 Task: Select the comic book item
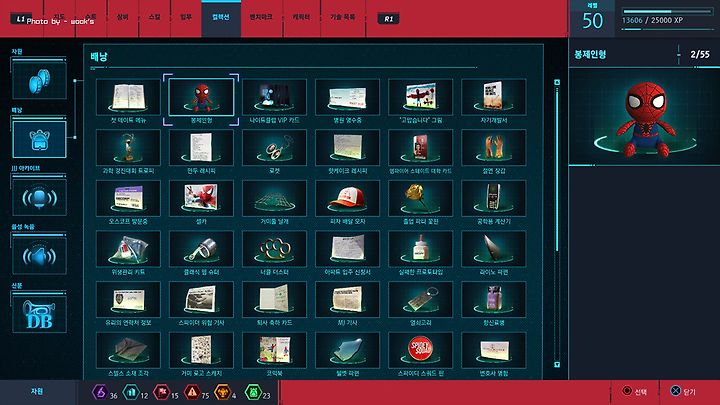pyautogui.click(x=274, y=350)
